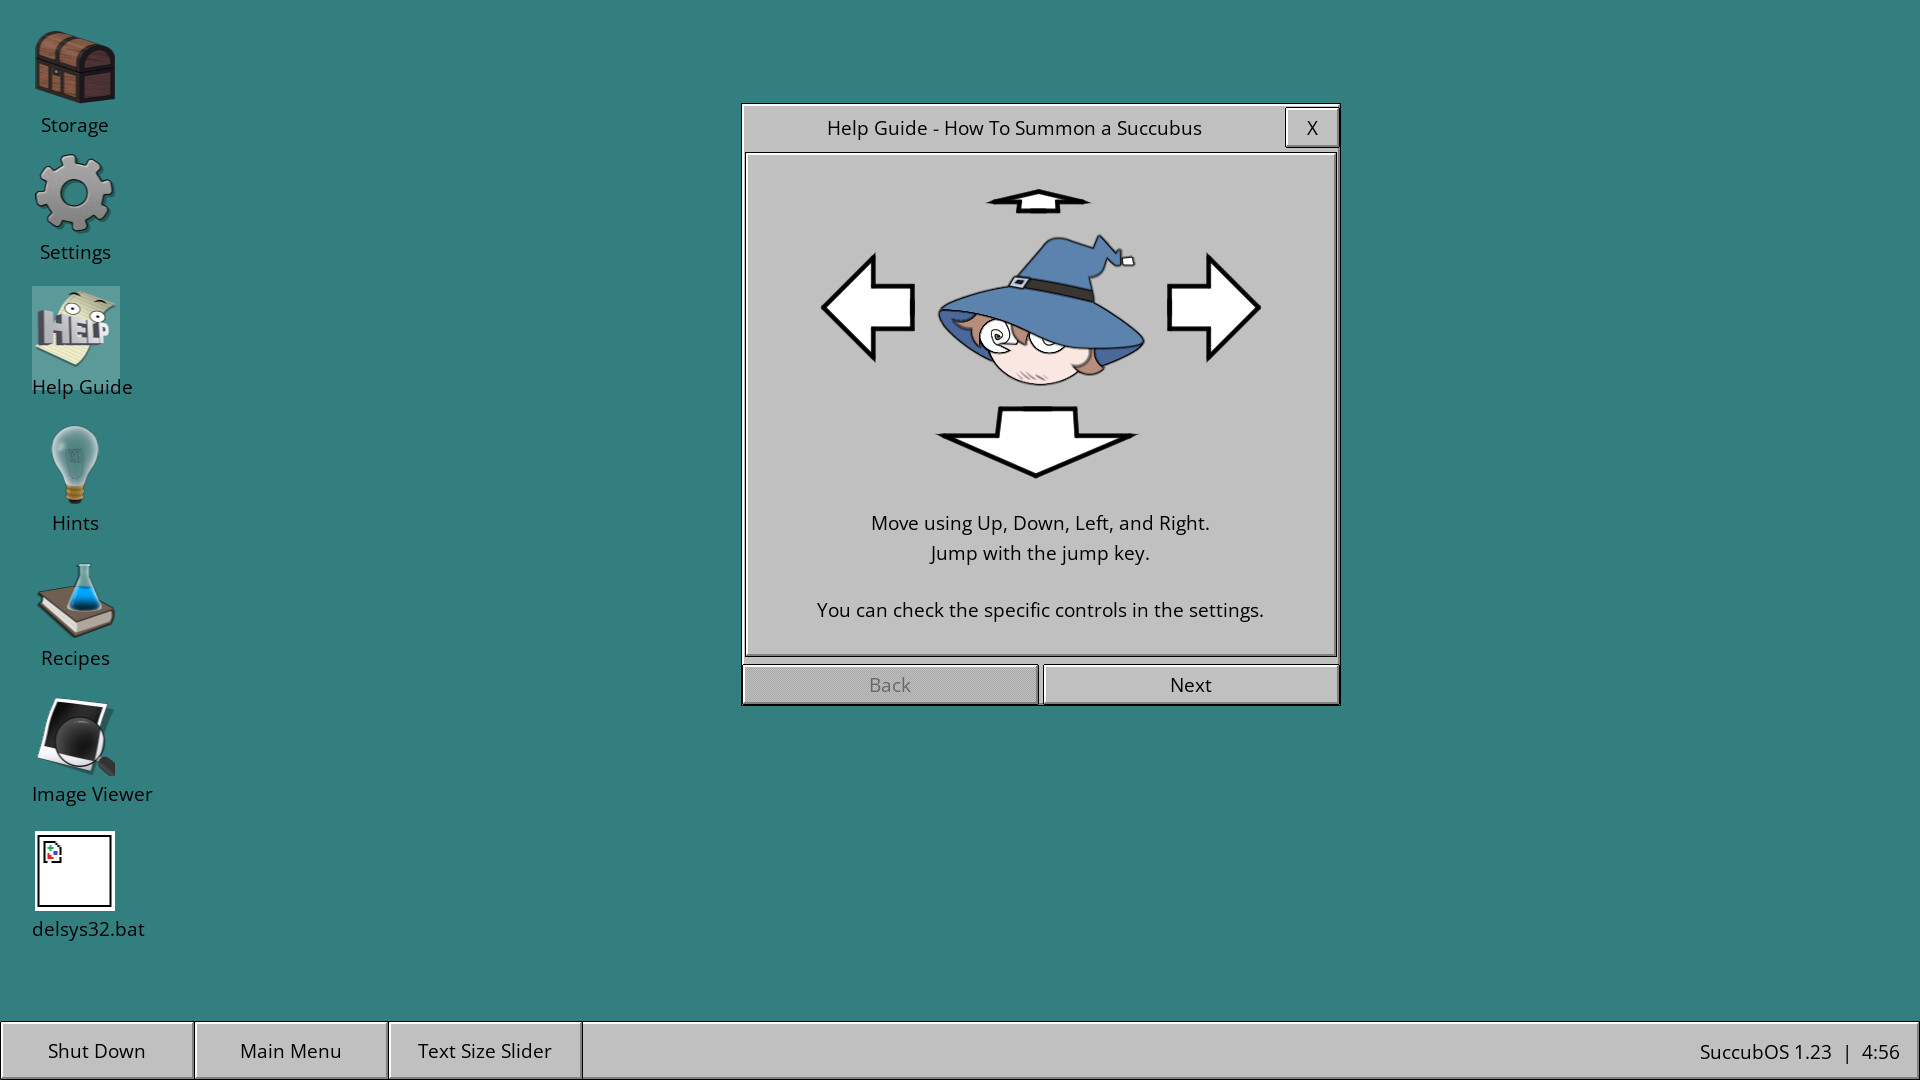Screen dimensions: 1920x1080
Task: Click the small up arrow illustration
Action: pos(1038,201)
